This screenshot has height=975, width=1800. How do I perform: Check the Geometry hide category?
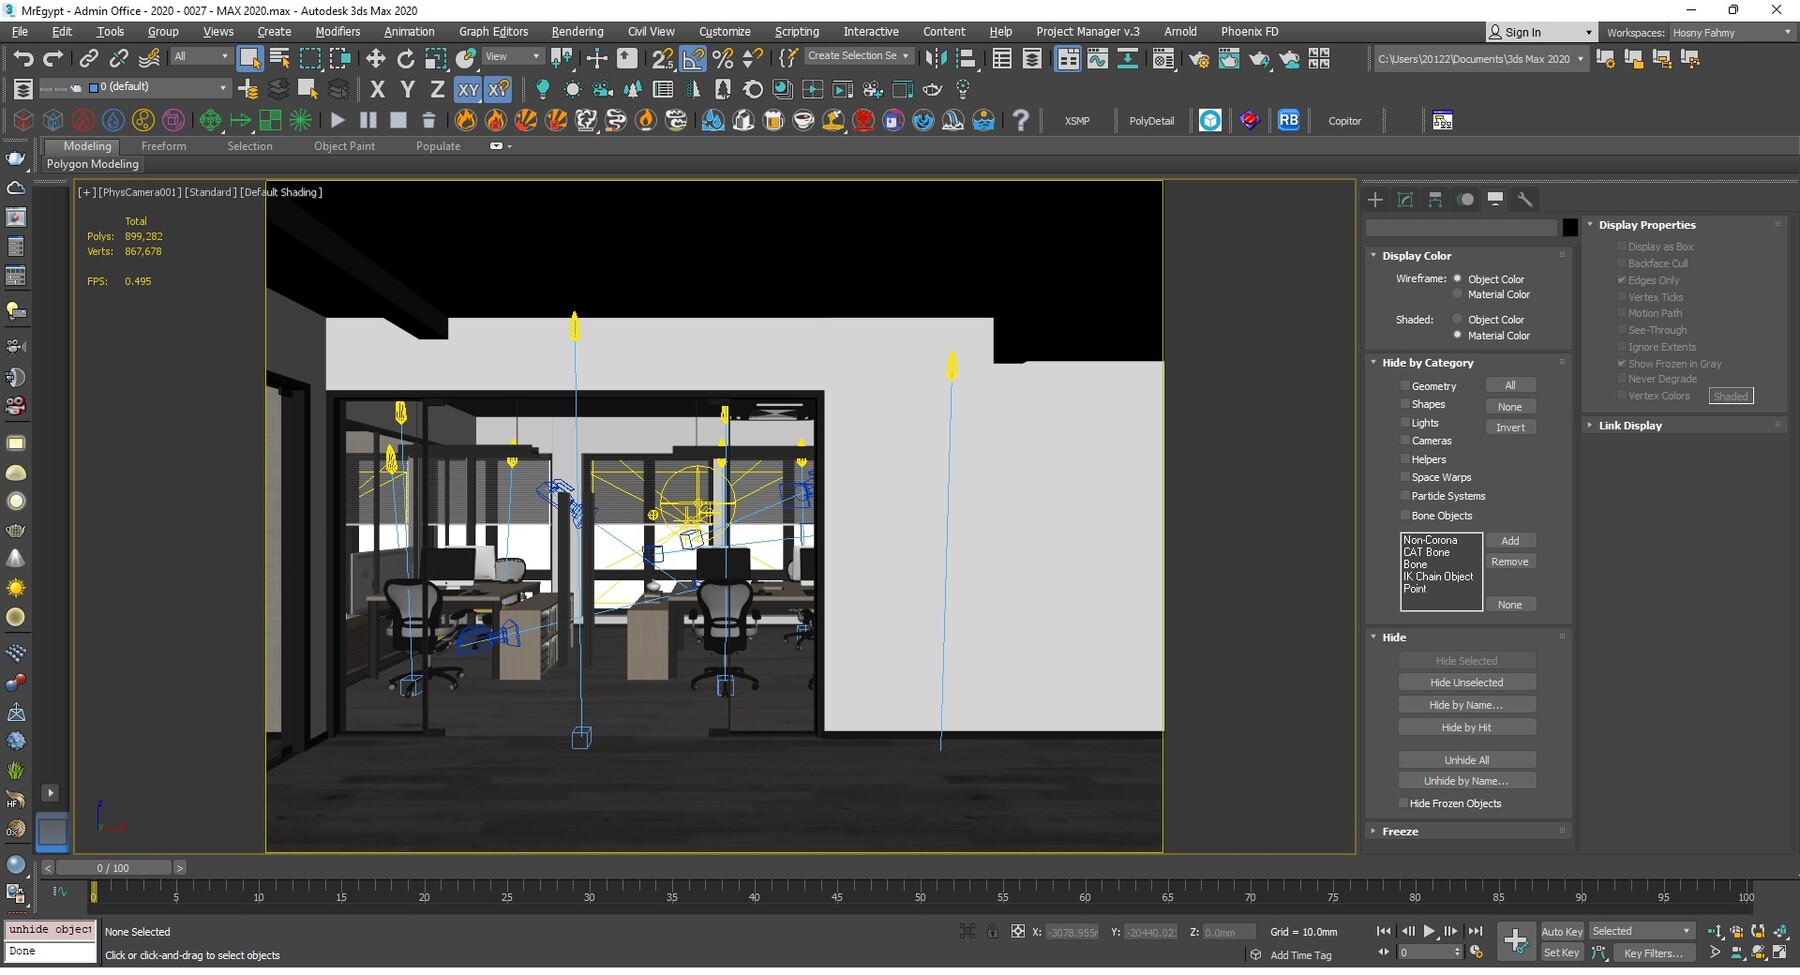(x=1406, y=385)
